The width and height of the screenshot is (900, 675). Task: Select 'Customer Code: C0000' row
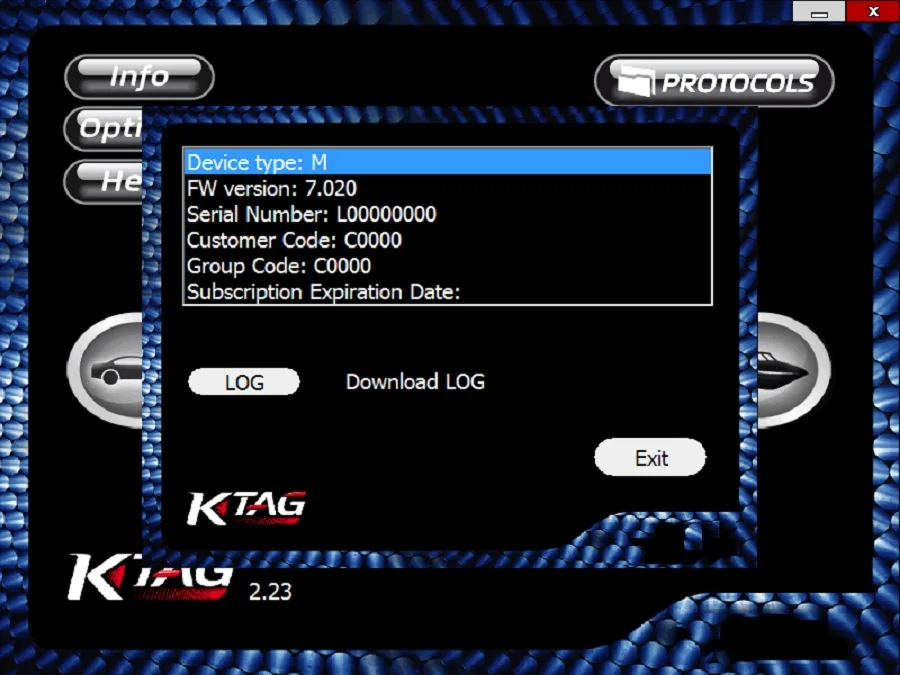tap(448, 239)
